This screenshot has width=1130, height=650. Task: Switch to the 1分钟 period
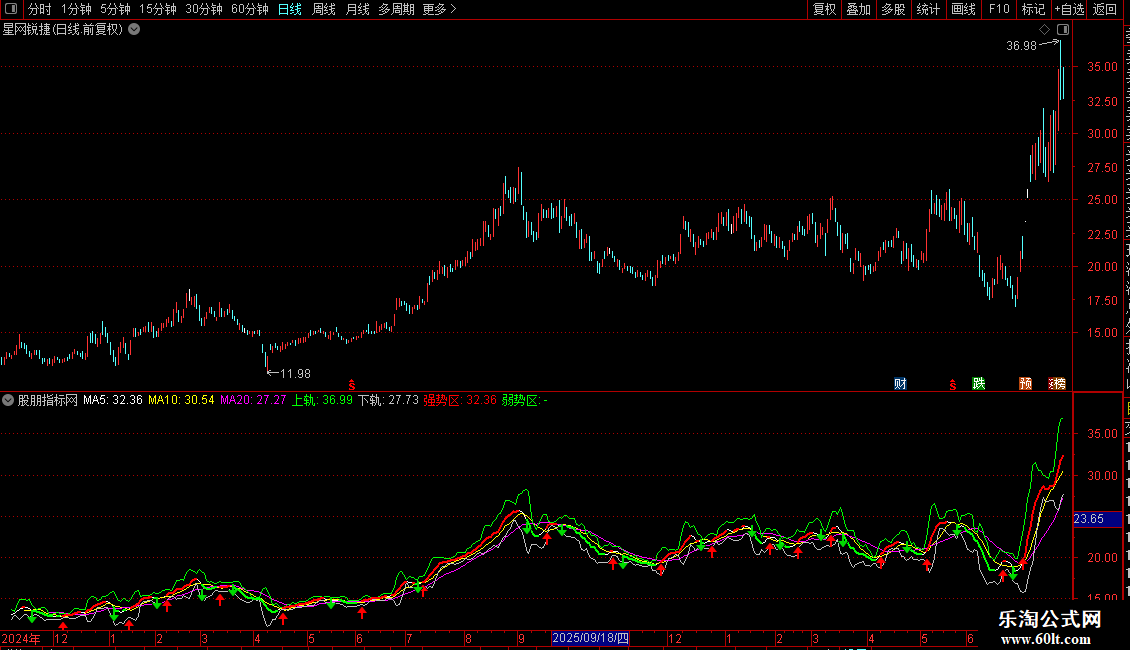coord(76,9)
